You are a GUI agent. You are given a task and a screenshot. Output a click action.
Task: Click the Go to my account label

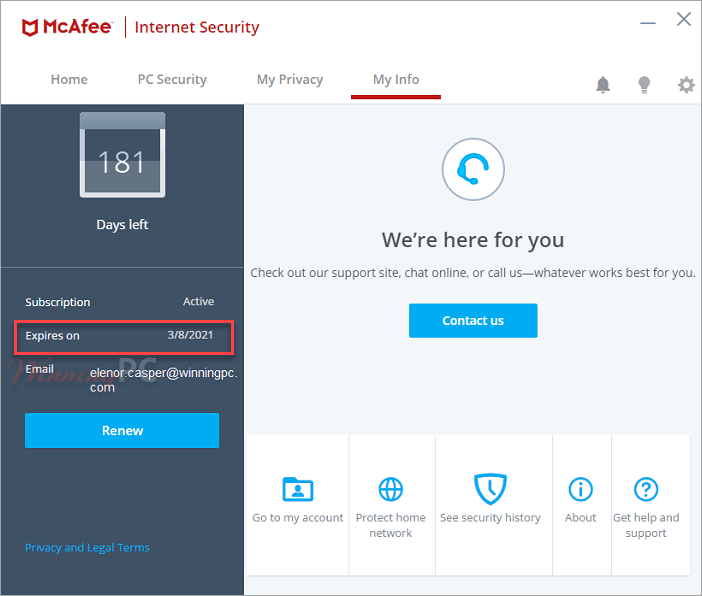pyautogui.click(x=298, y=518)
